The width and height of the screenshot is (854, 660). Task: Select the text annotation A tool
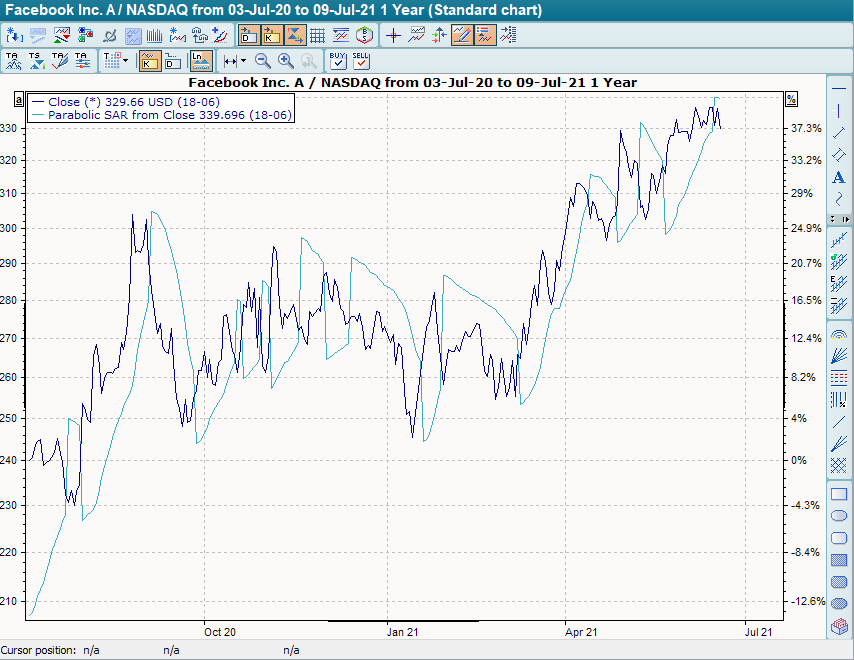click(x=838, y=178)
